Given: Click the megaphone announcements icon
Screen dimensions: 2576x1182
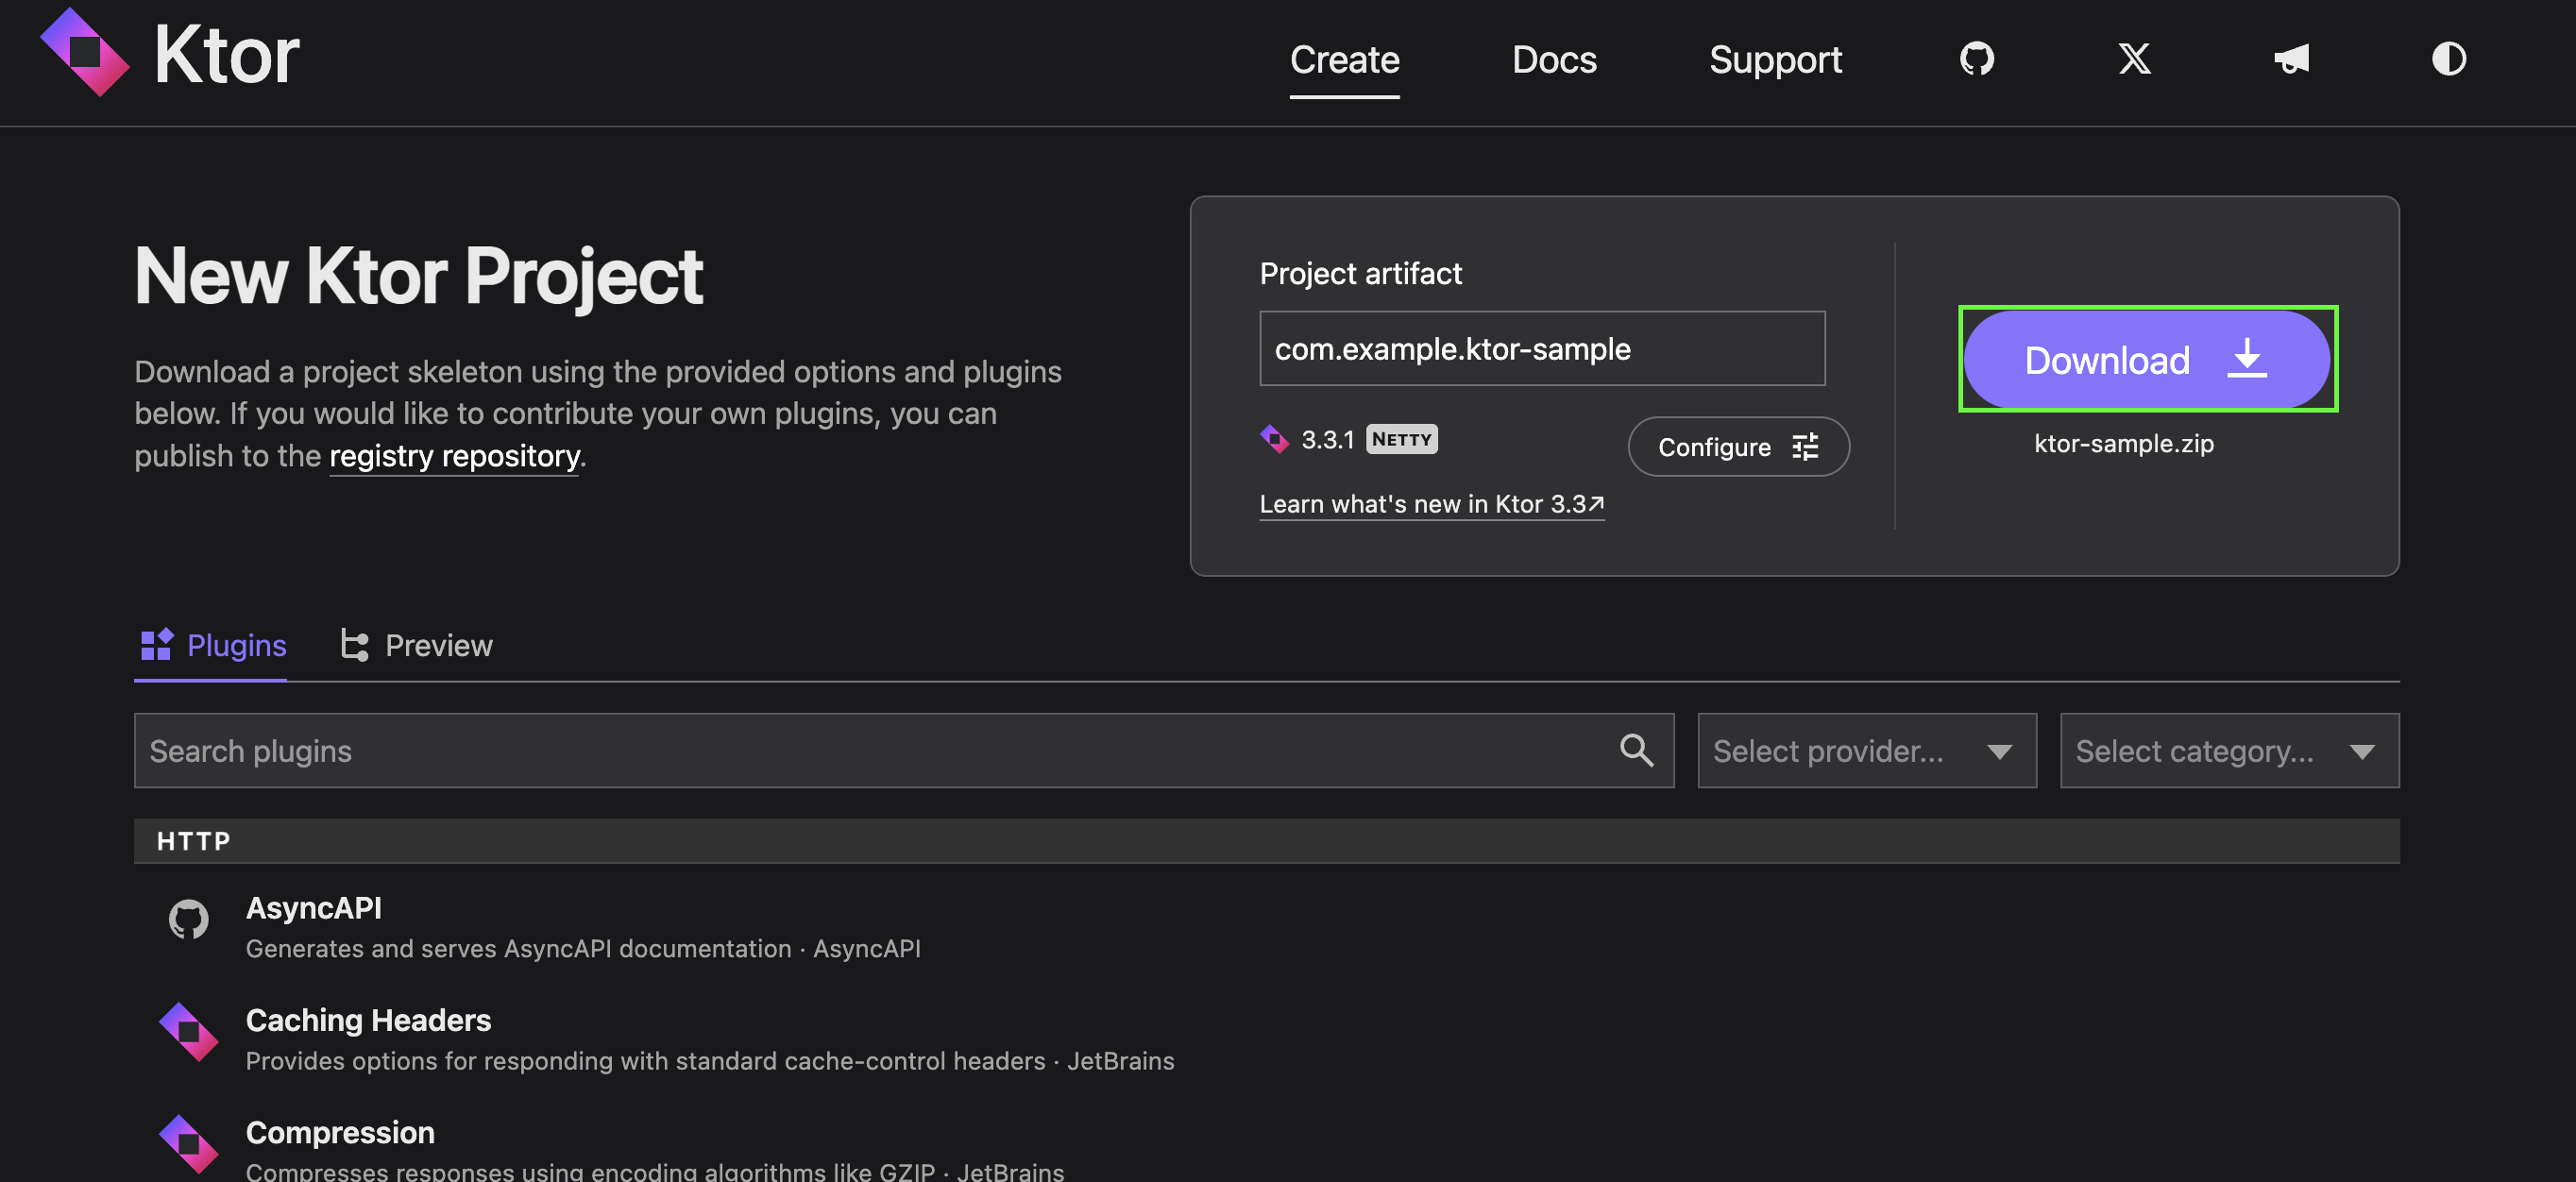Looking at the screenshot, I should click(x=2291, y=59).
